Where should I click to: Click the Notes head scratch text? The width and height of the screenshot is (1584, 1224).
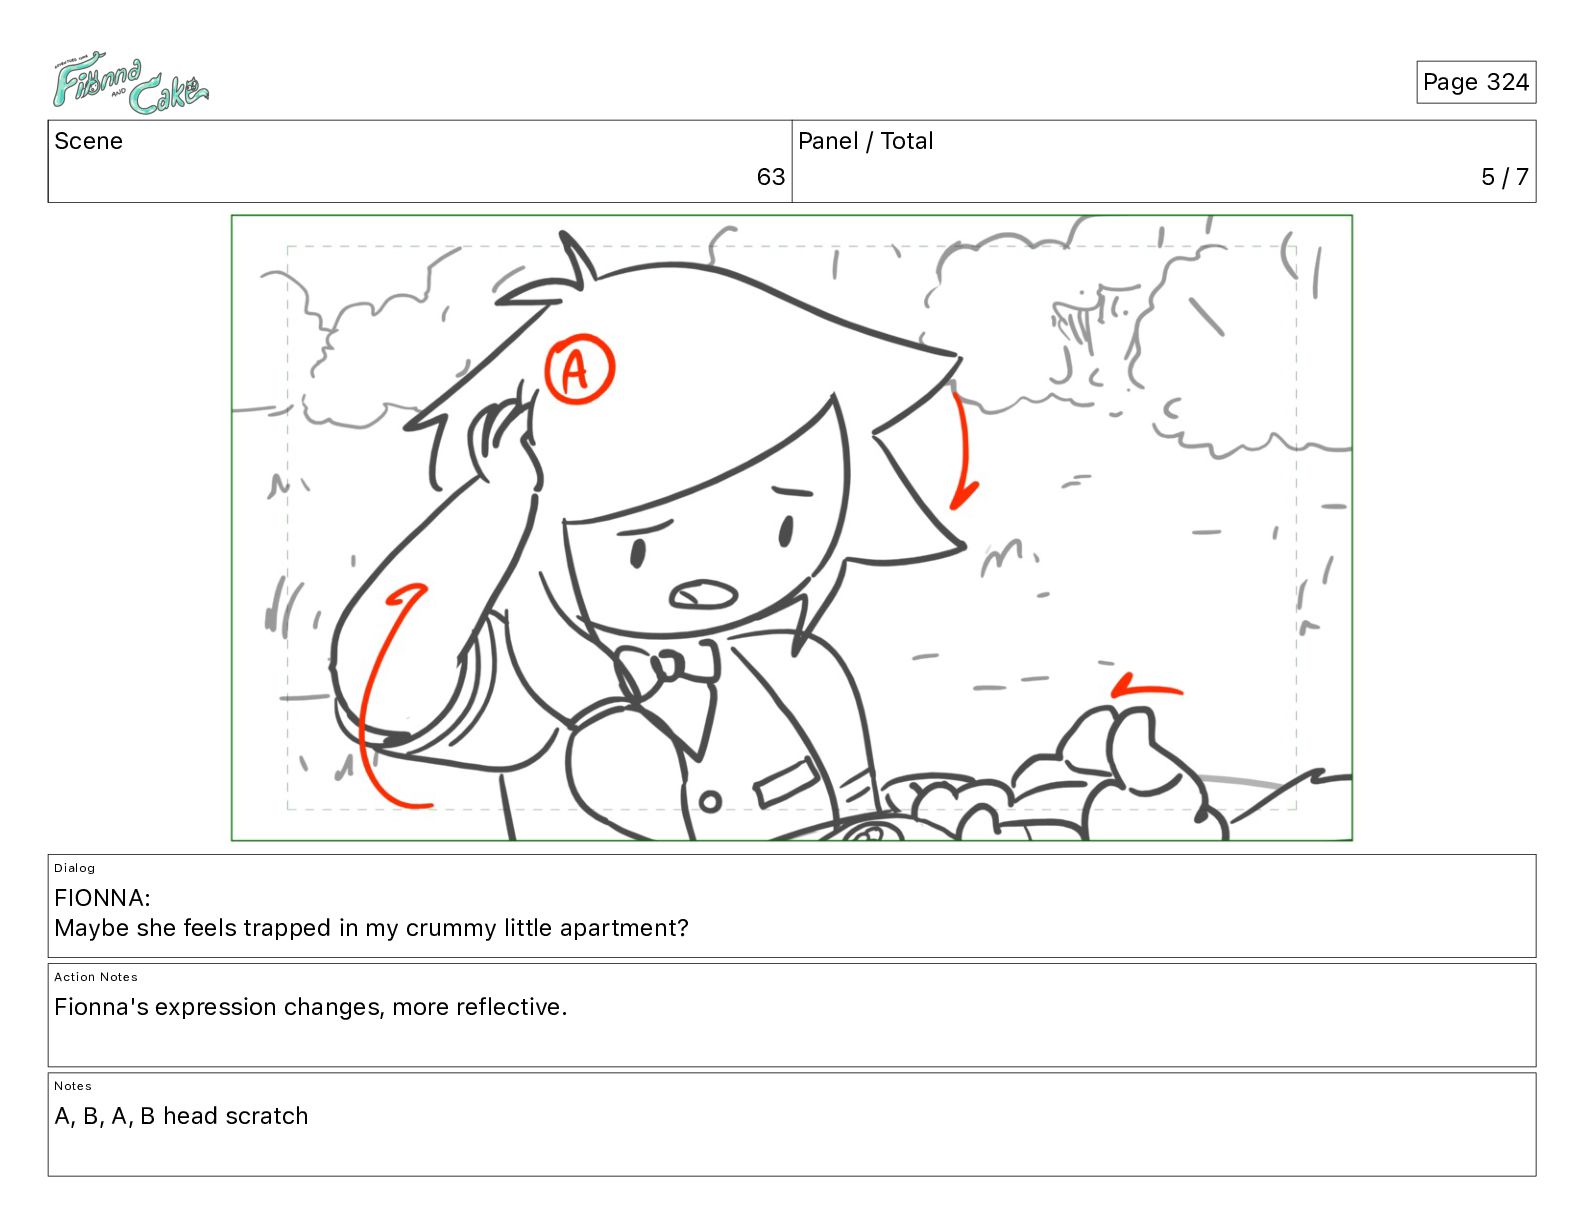pos(181,1116)
